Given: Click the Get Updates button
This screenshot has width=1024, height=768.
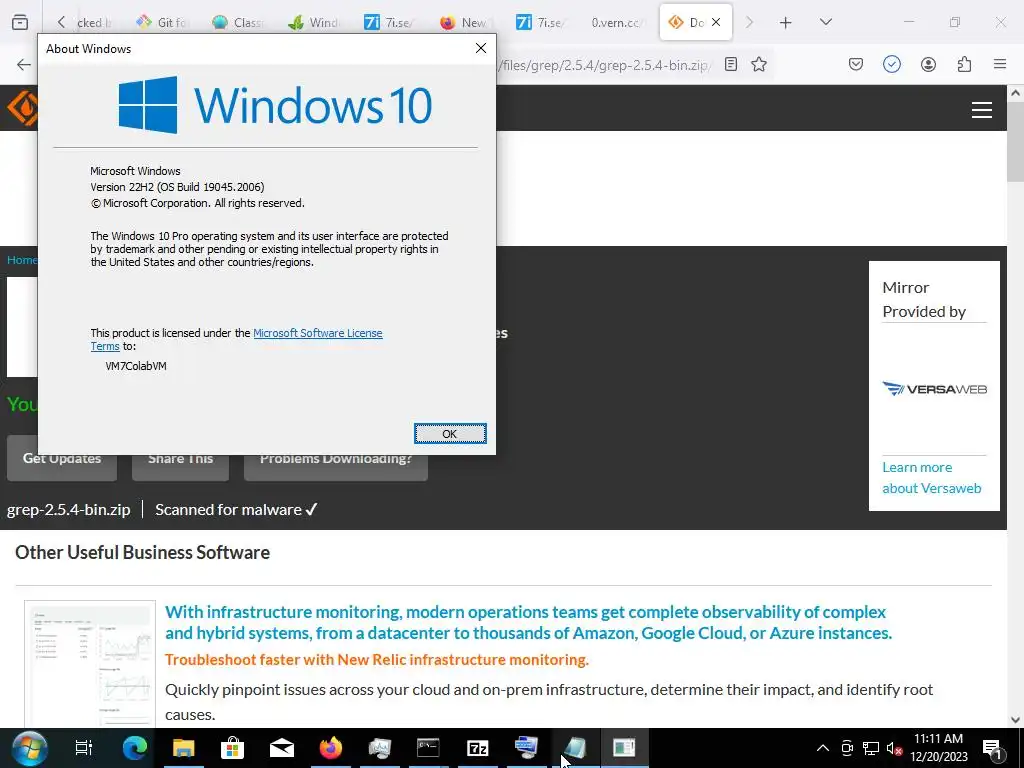Looking at the screenshot, I should [62, 458].
